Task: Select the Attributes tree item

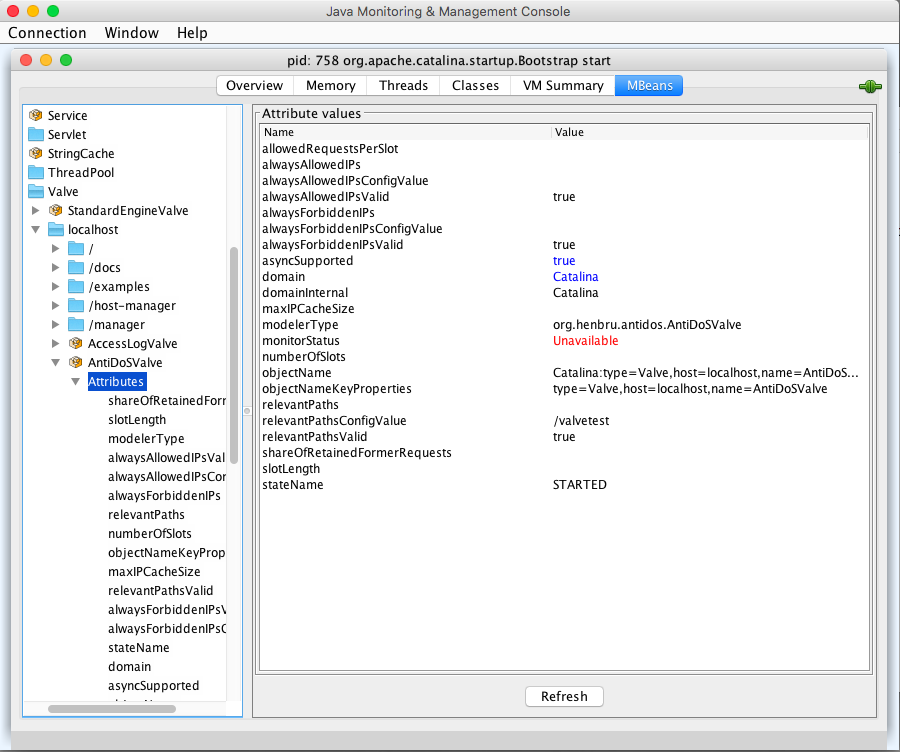Action: click(x=116, y=381)
